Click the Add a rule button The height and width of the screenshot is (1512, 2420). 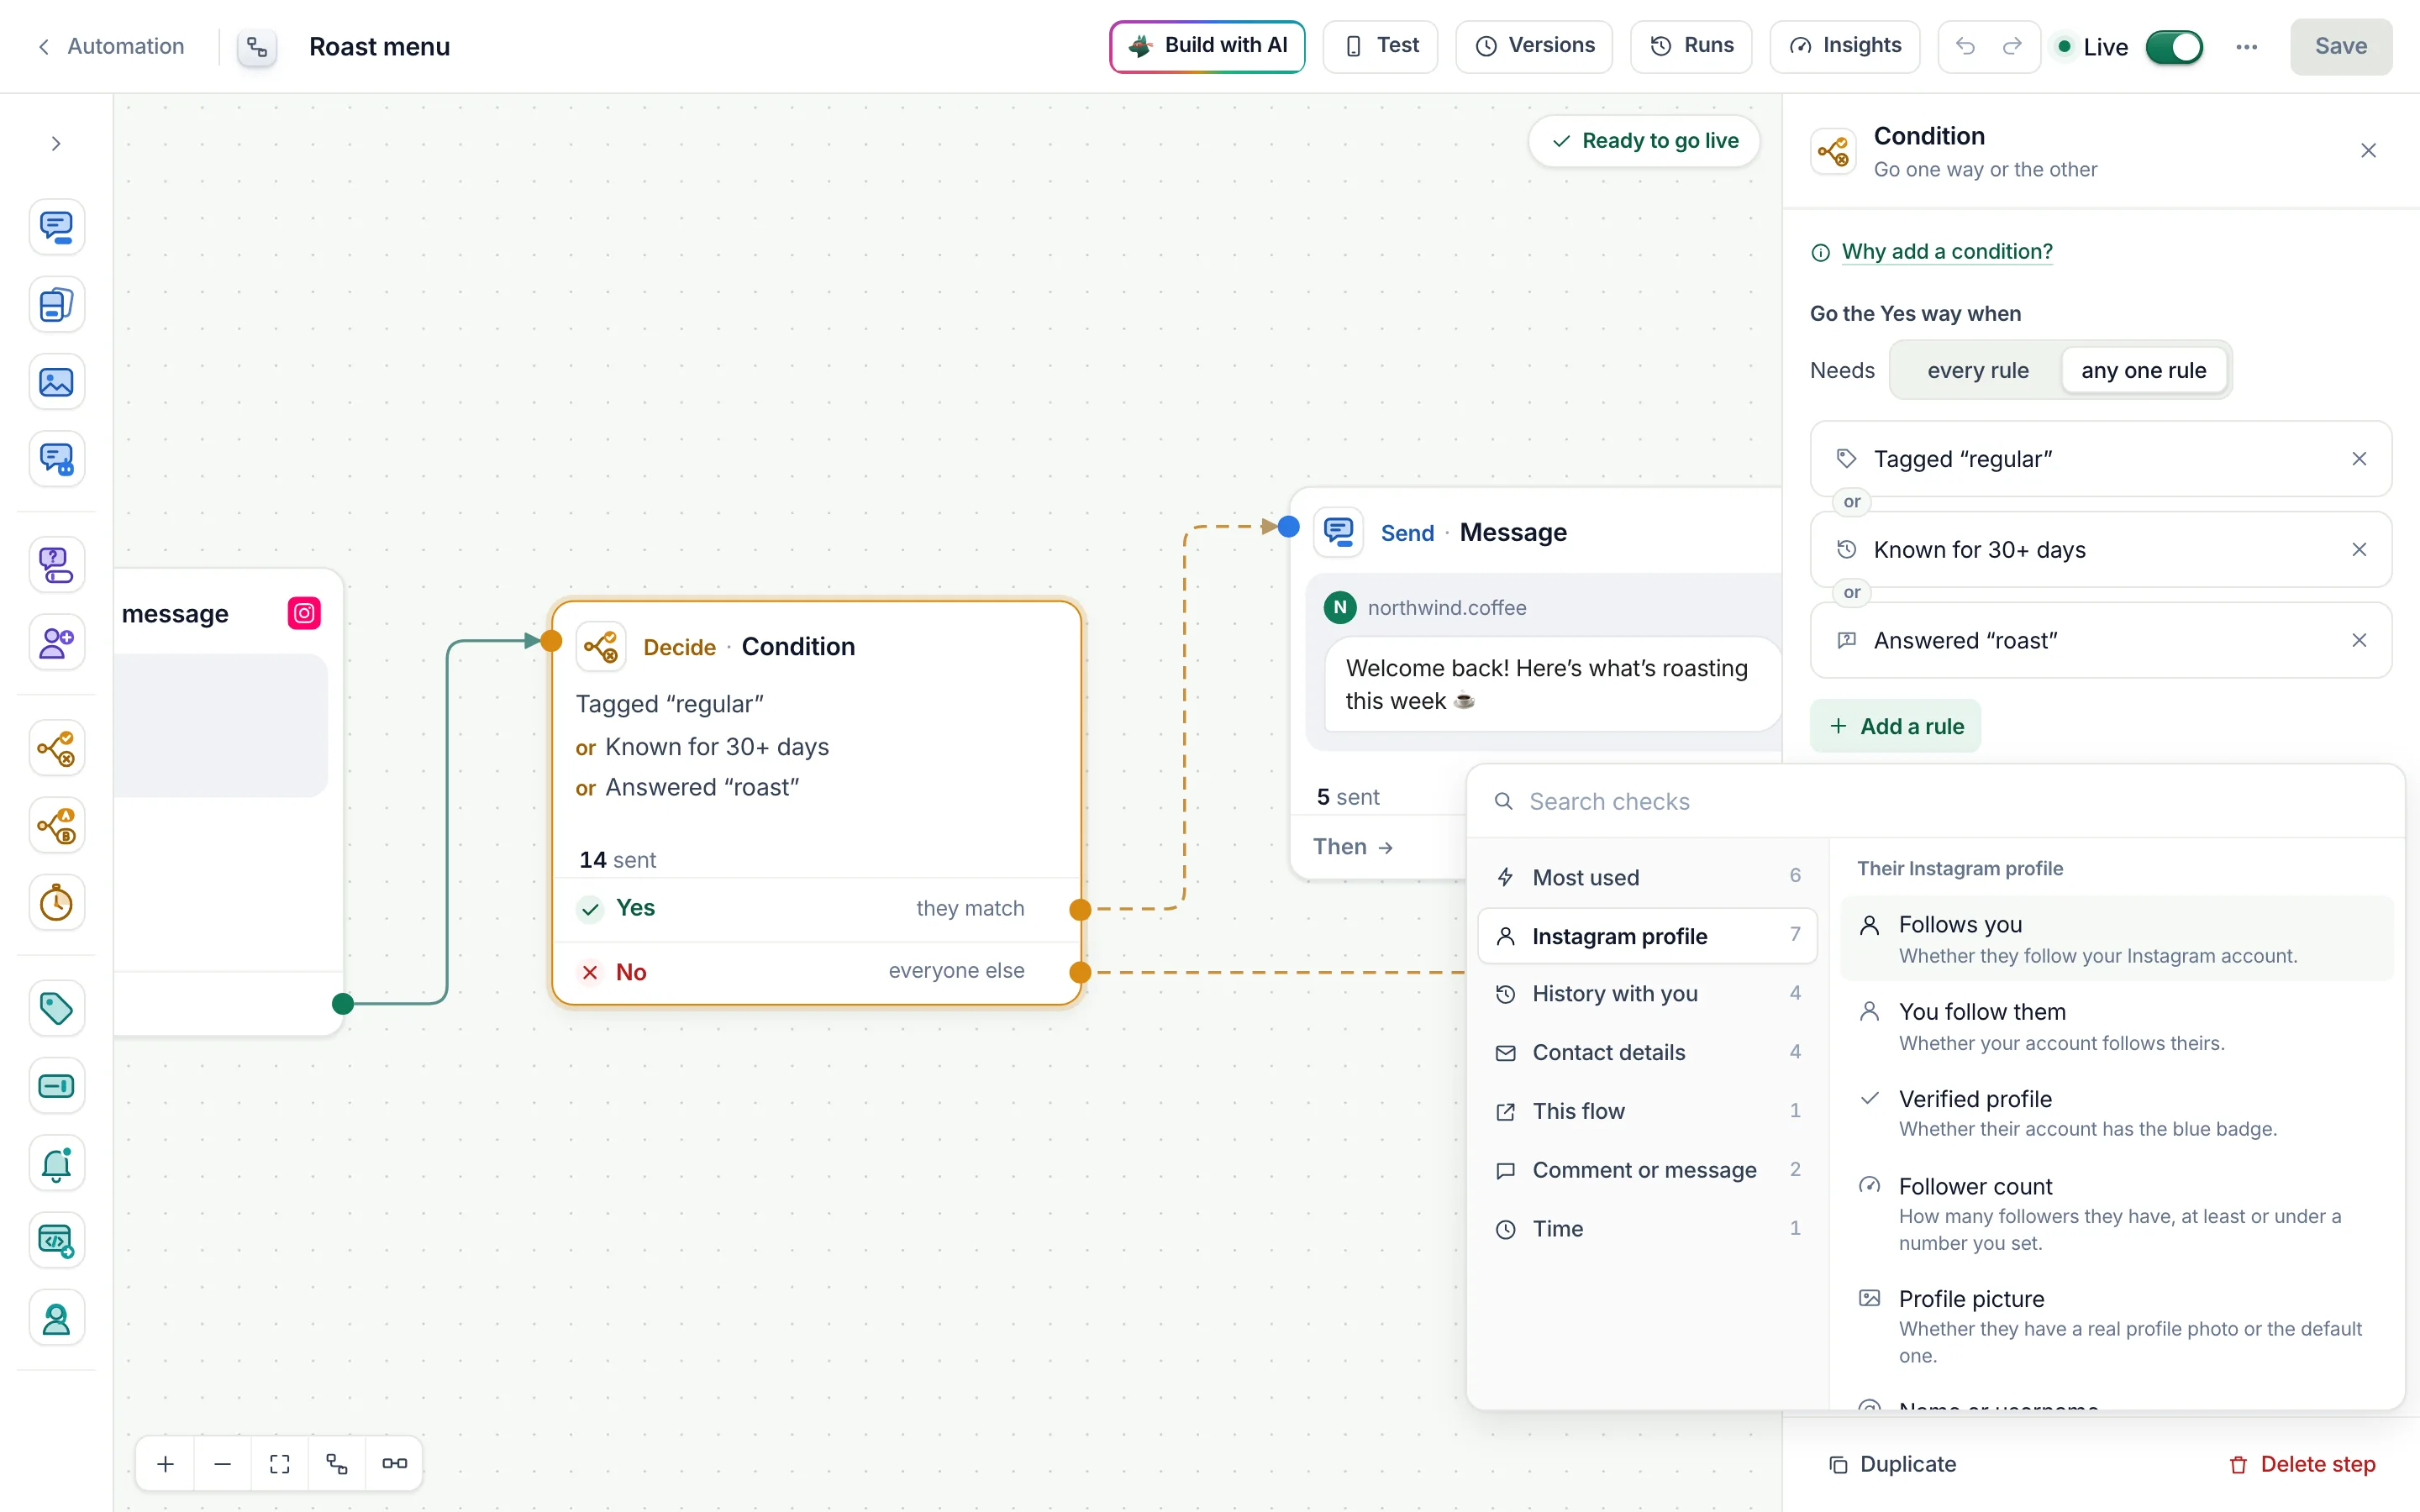pyautogui.click(x=1895, y=726)
